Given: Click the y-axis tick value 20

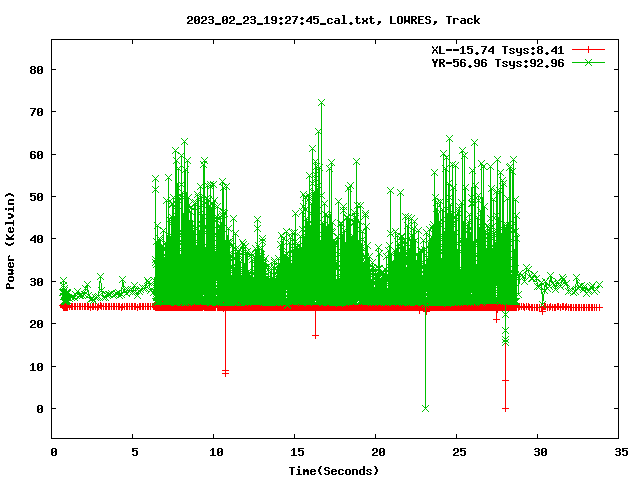Looking at the screenshot, I should click(36, 324).
